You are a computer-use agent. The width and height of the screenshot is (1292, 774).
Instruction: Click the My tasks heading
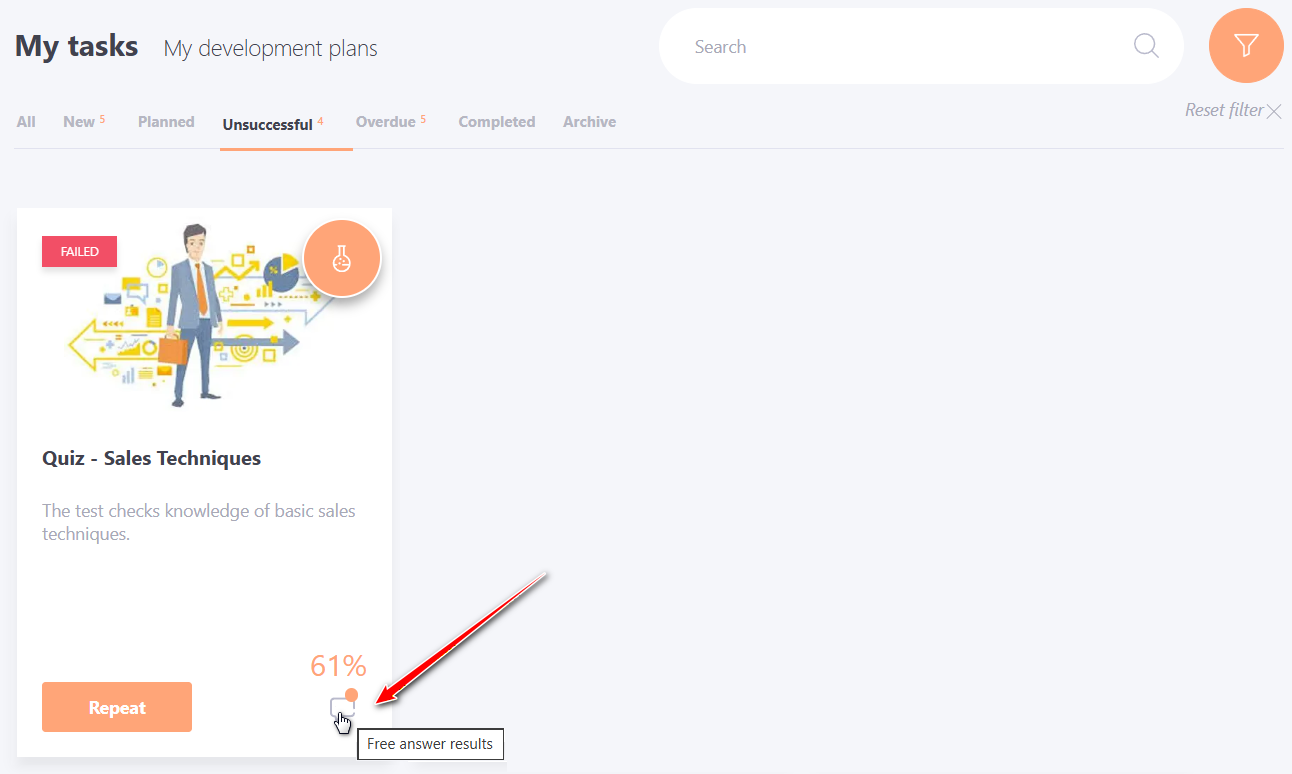click(76, 46)
